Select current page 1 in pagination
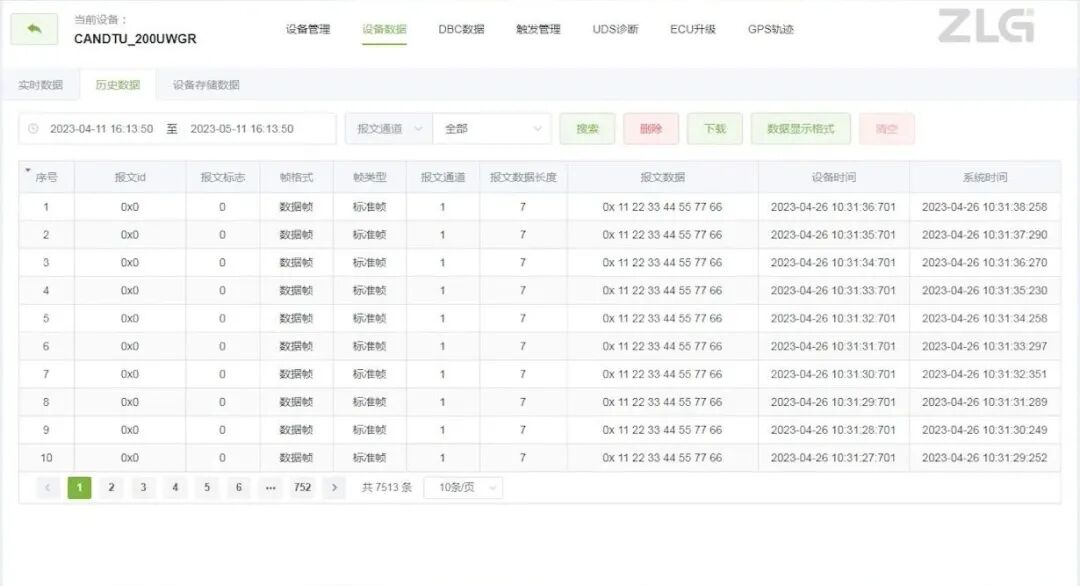 pos(79,488)
